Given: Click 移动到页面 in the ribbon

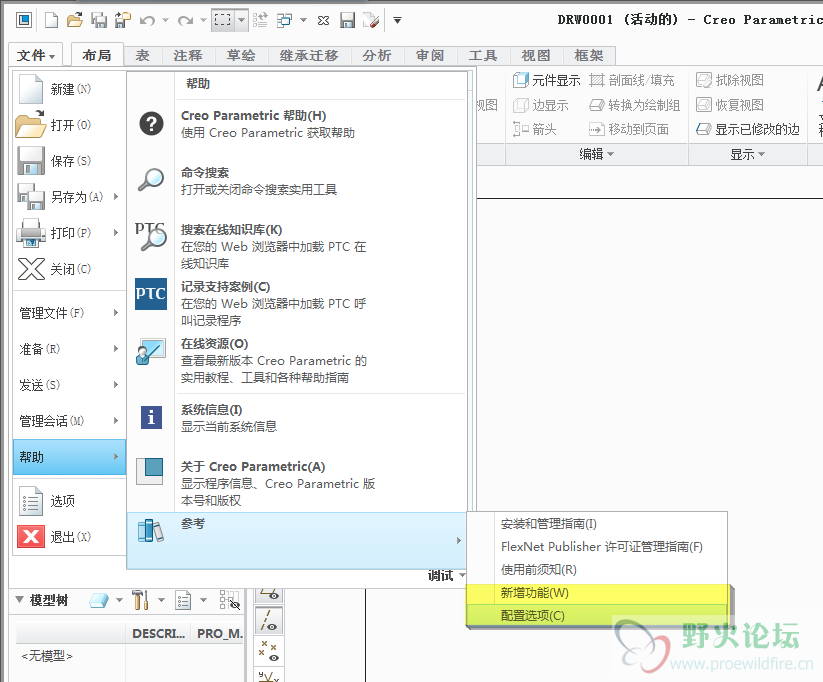Looking at the screenshot, I should [x=629, y=129].
